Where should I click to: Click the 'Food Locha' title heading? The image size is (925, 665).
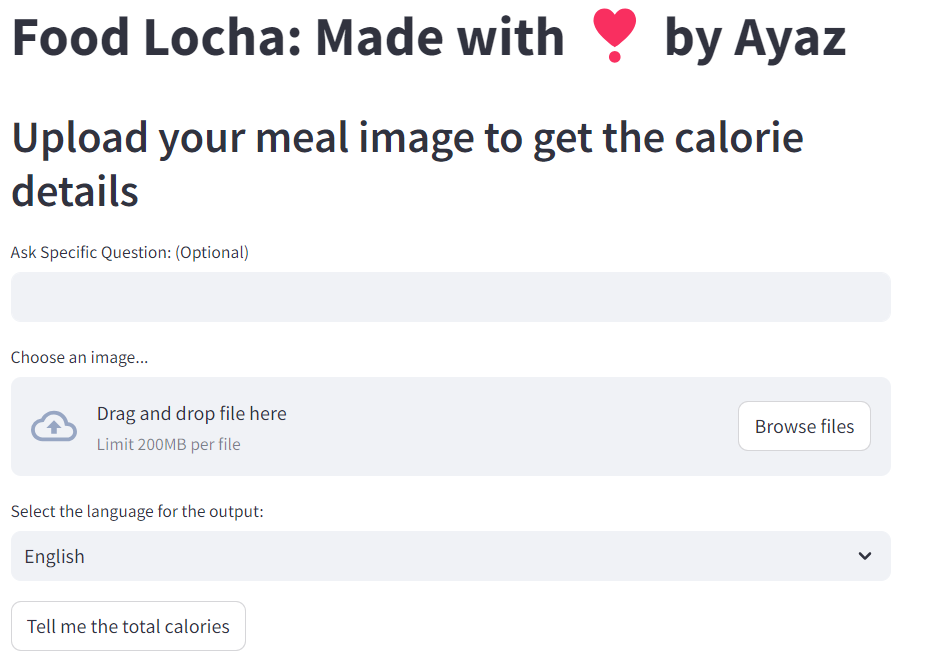click(x=152, y=38)
